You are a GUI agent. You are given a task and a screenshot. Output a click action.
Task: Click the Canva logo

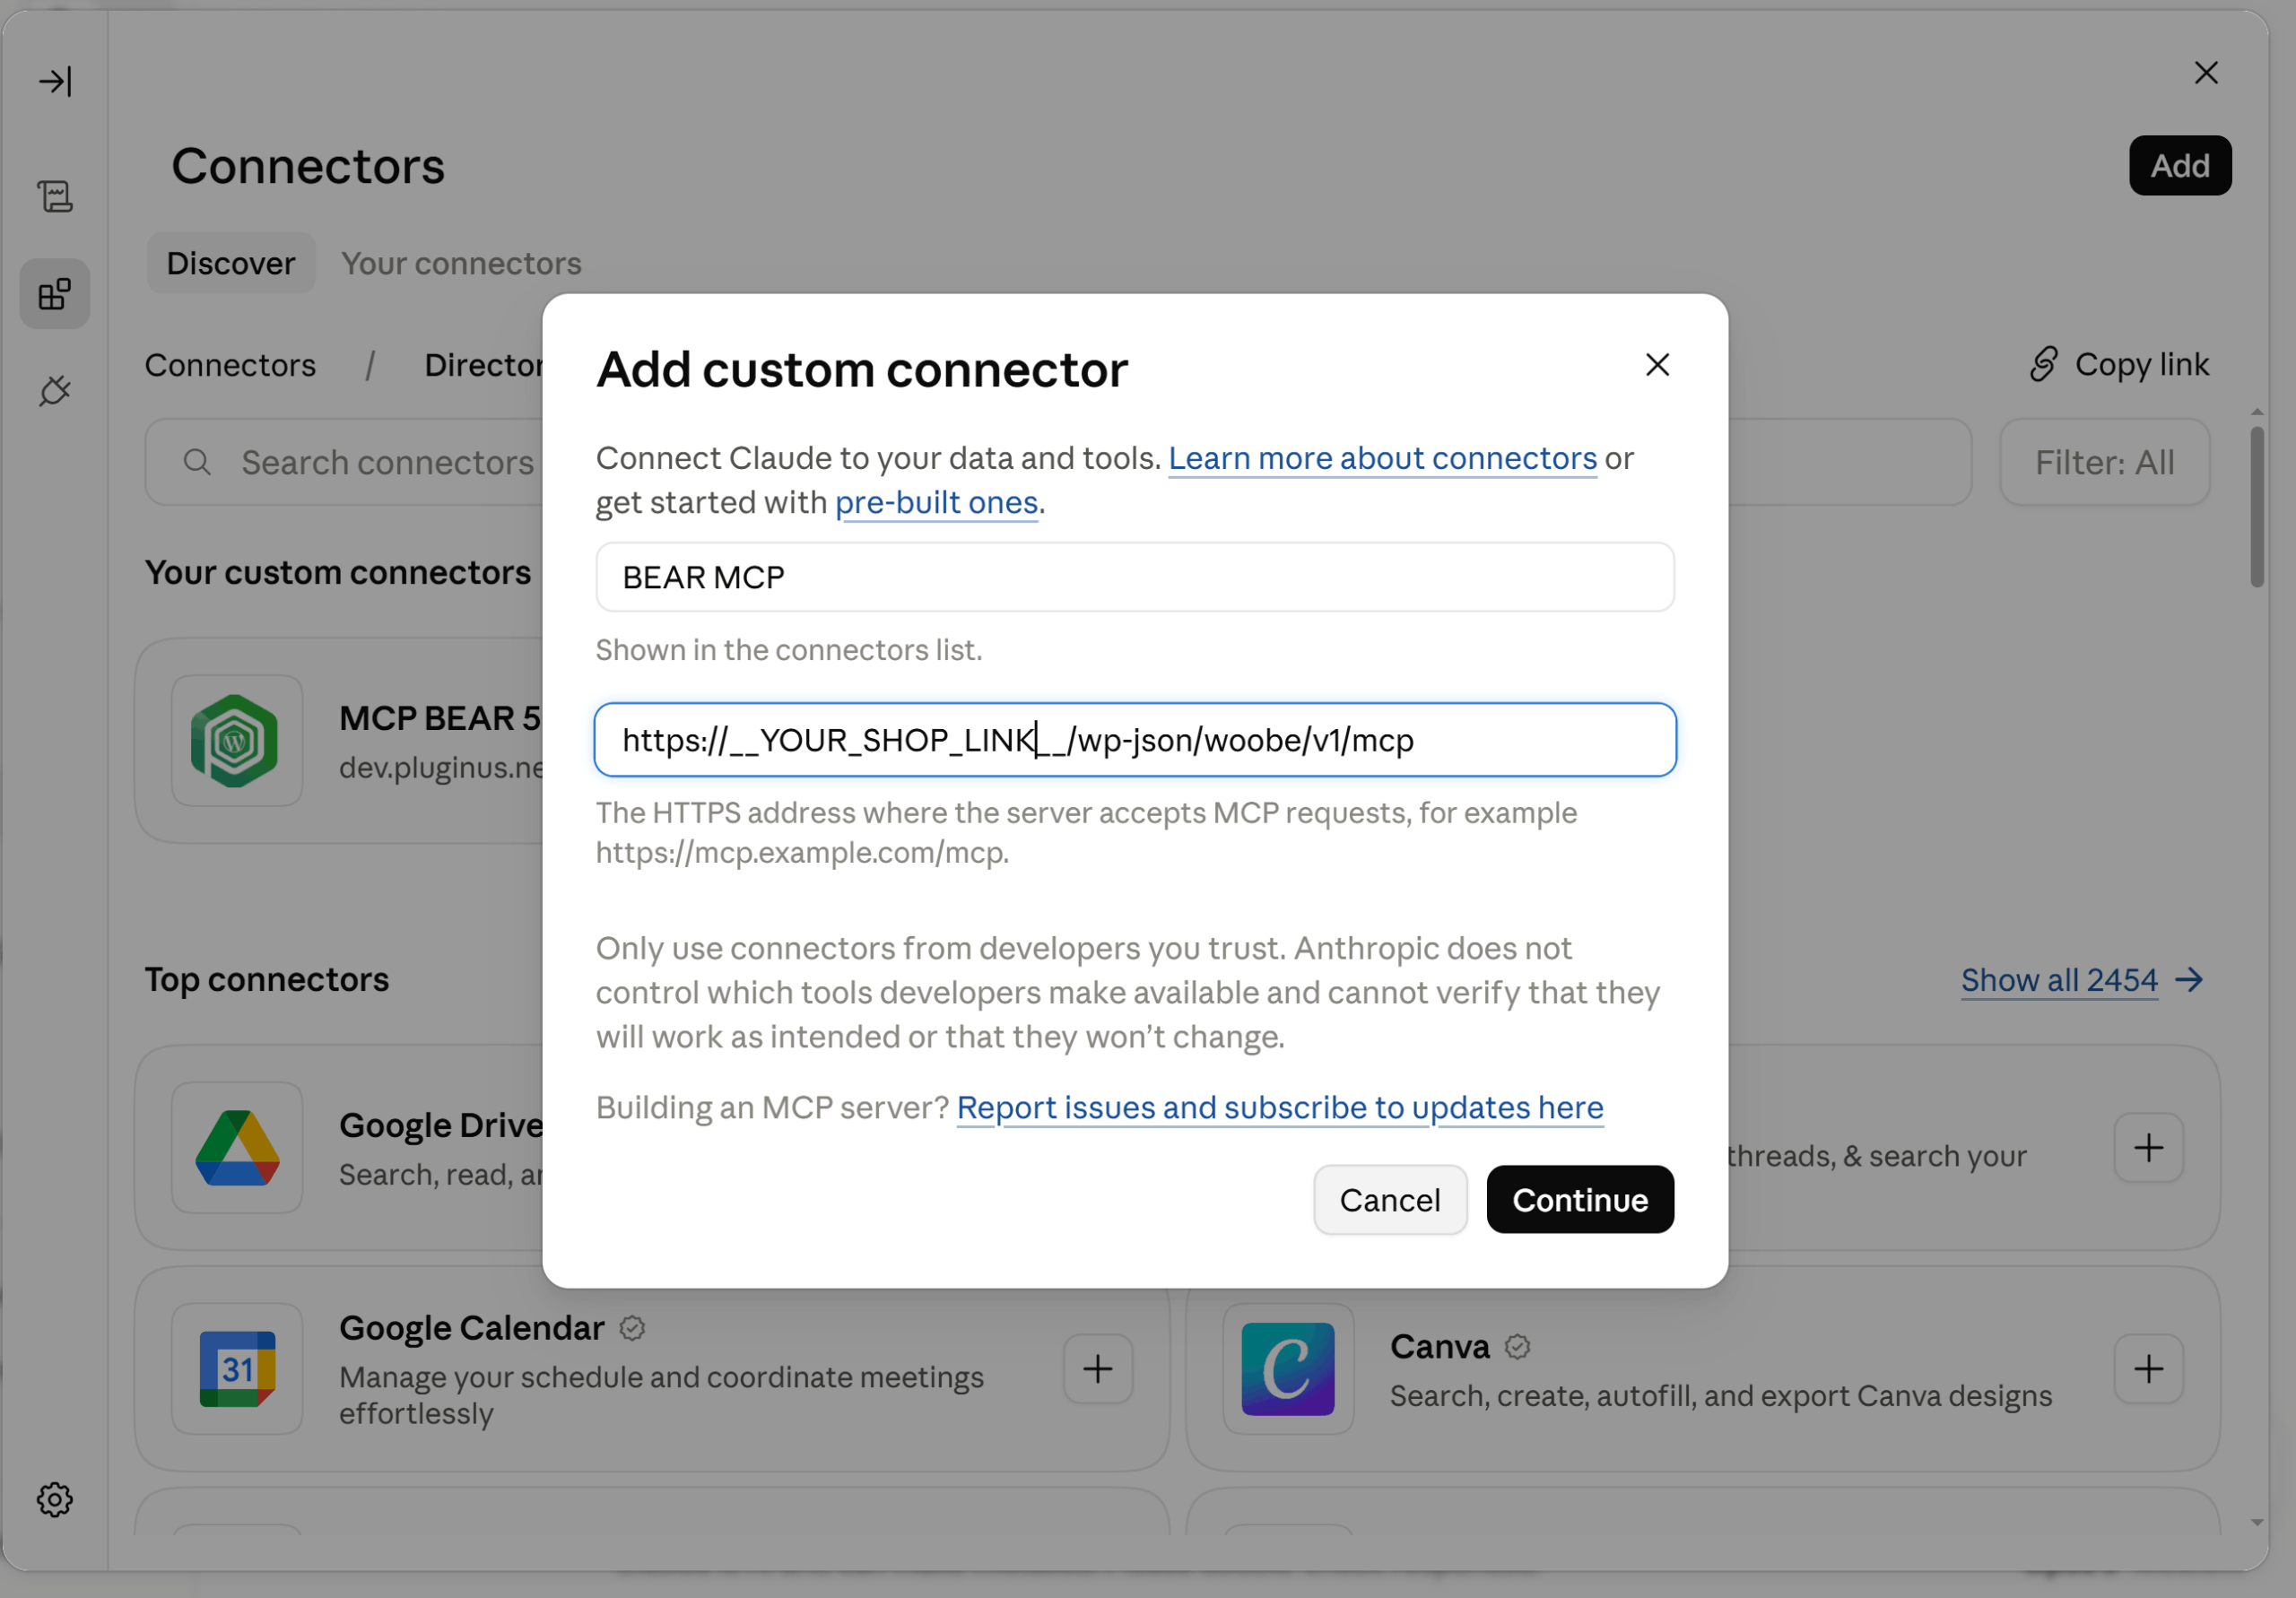click(x=1288, y=1369)
